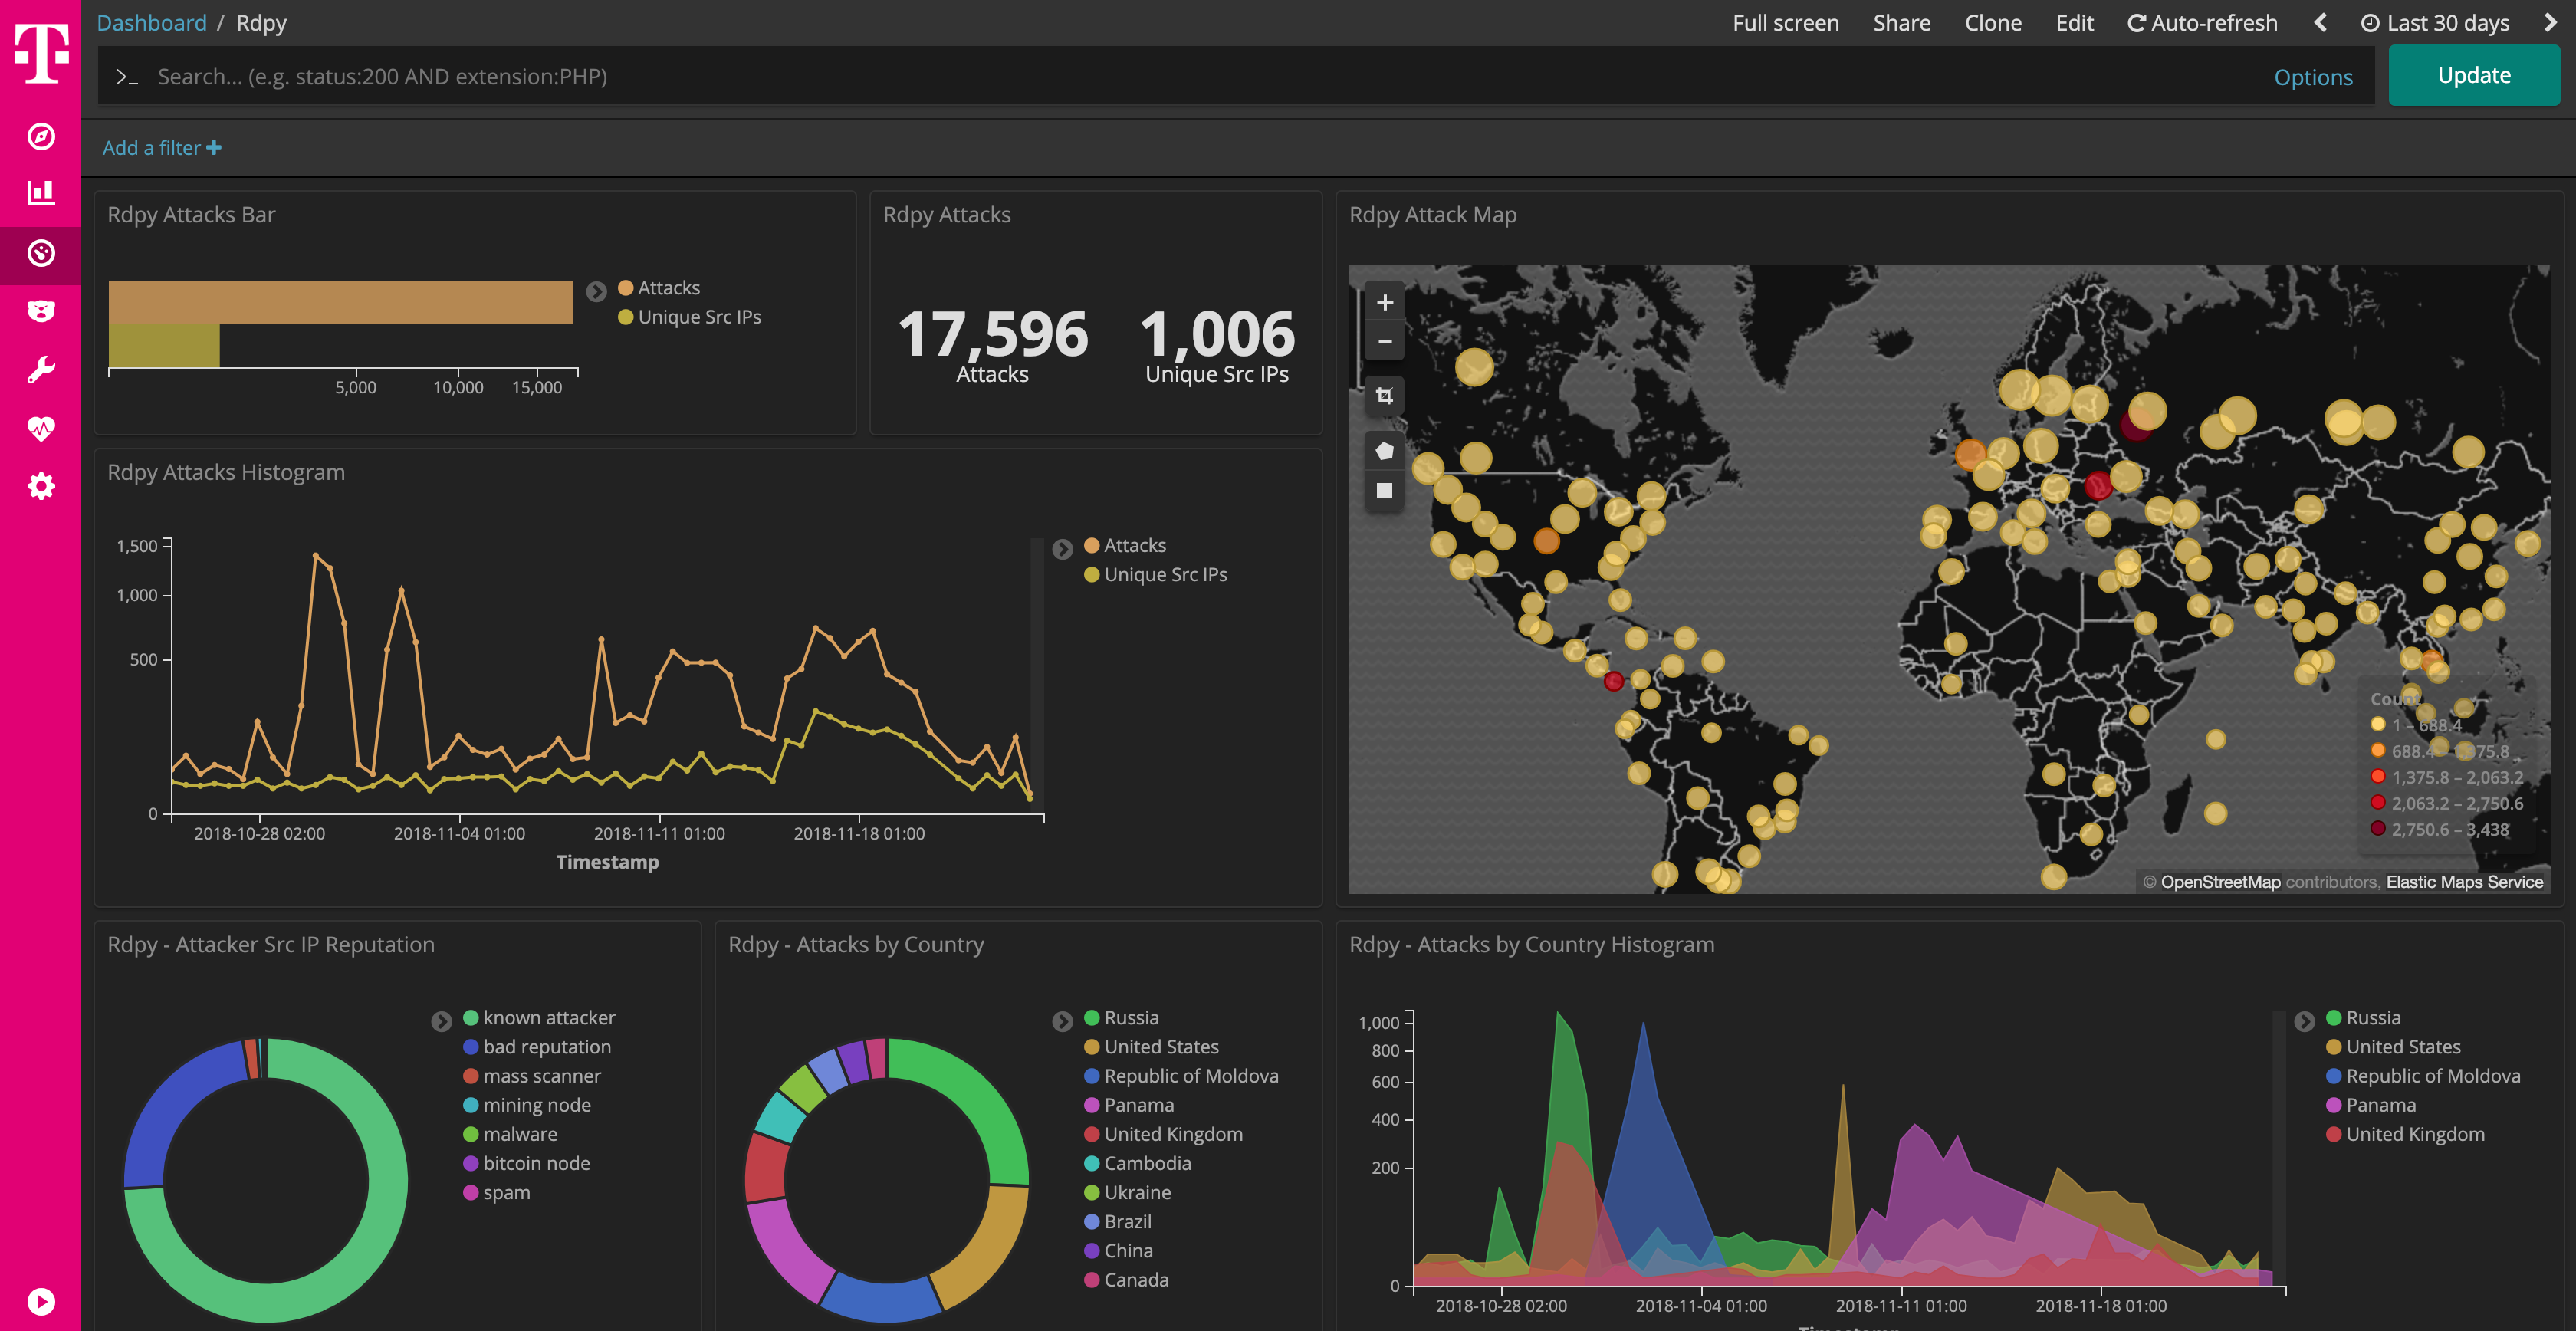Click the Update button

[x=2473, y=74]
